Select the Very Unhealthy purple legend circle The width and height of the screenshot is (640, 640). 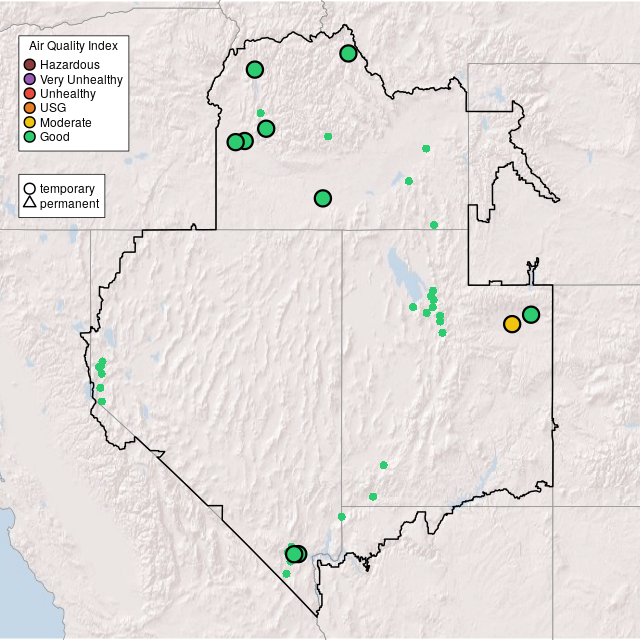(x=30, y=79)
